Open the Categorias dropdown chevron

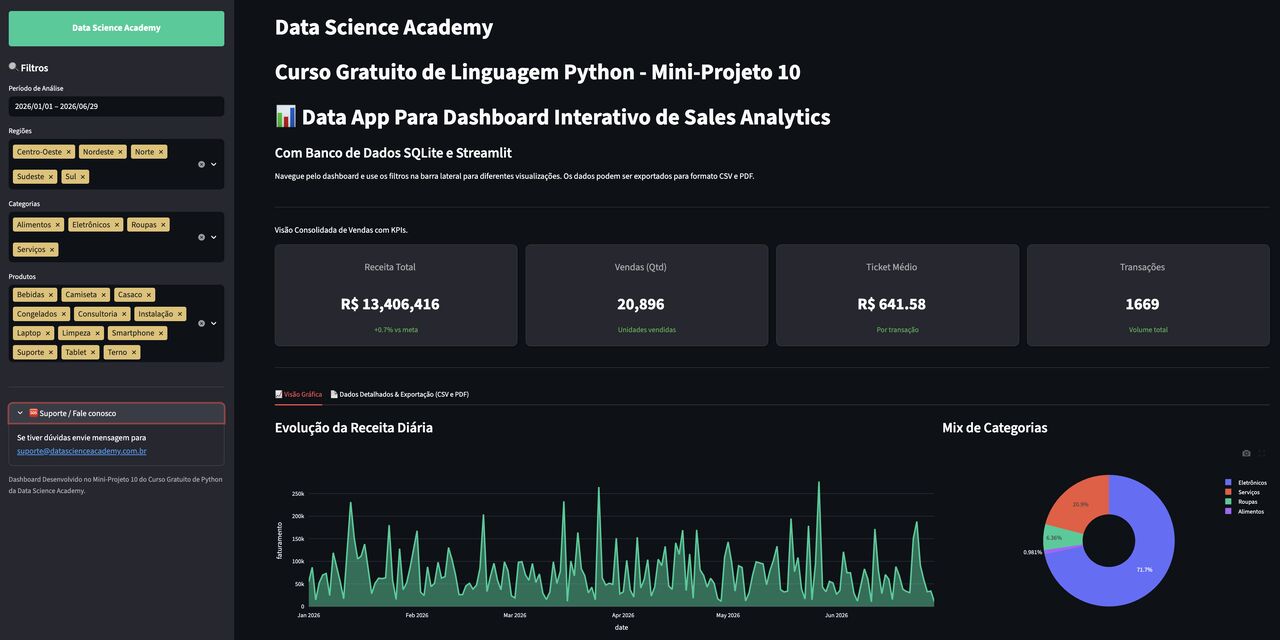tap(213, 237)
